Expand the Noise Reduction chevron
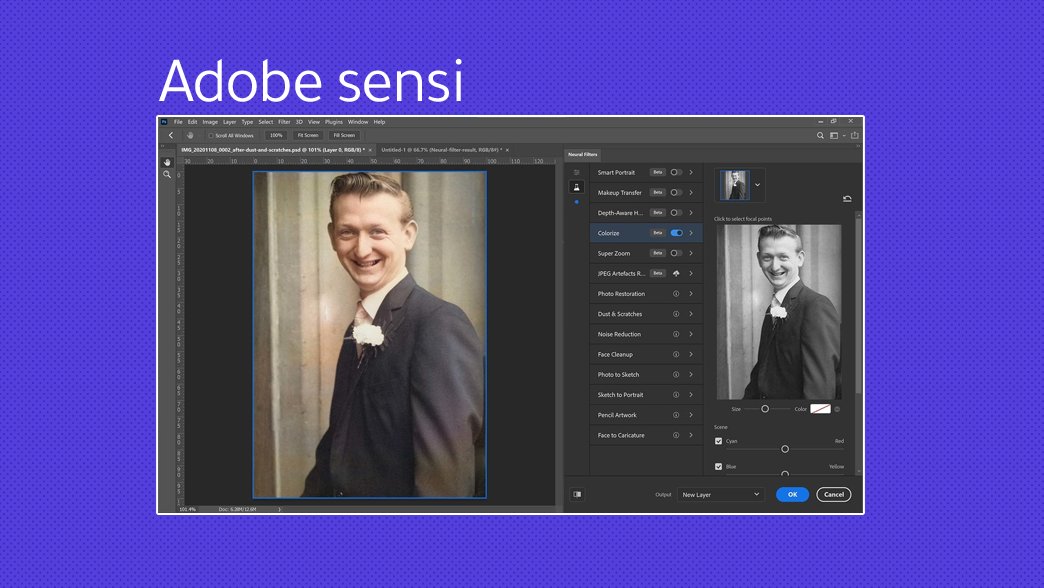The width and height of the screenshot is (1044, 588). 691,334
